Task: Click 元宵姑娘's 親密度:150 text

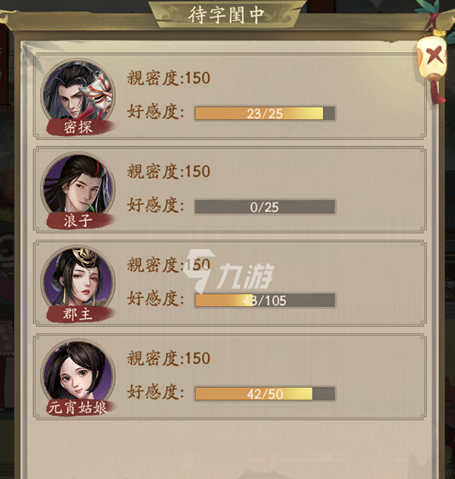Action: [169, 358]
